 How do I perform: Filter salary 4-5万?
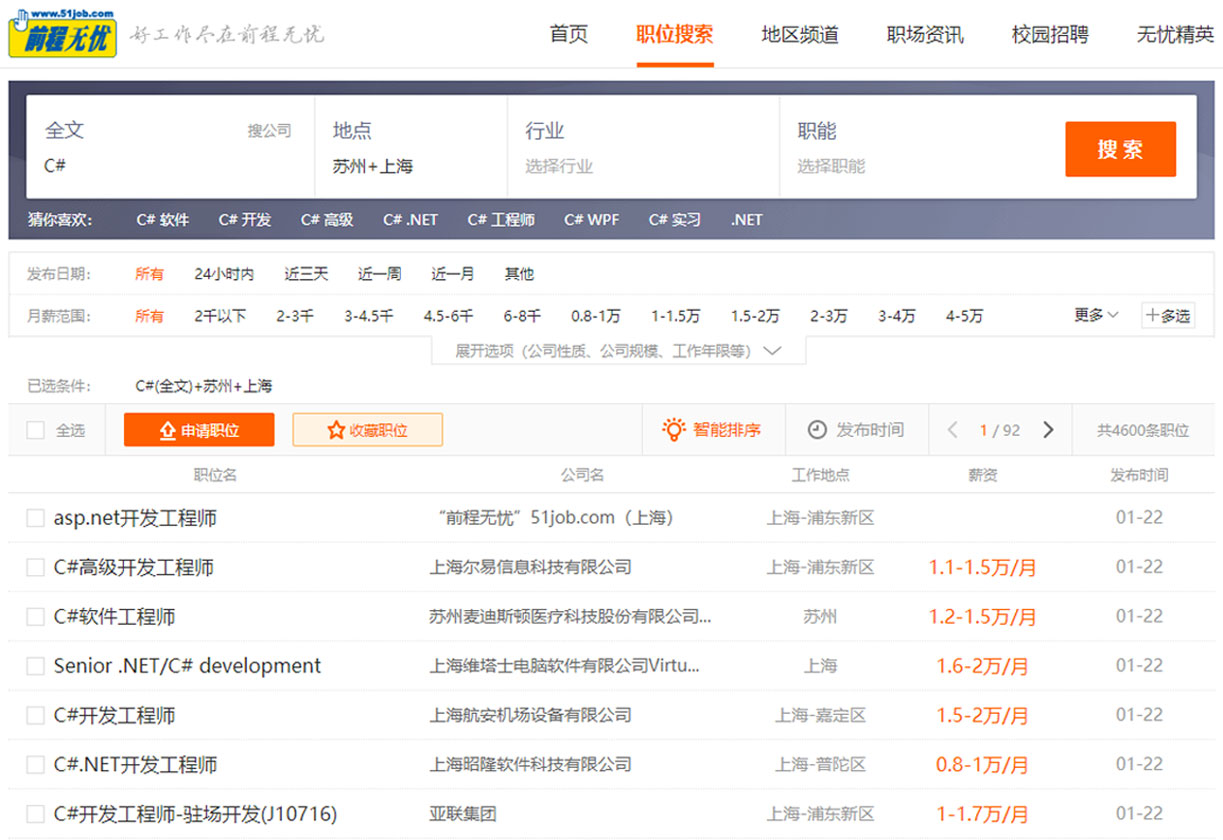coord(964,316)
